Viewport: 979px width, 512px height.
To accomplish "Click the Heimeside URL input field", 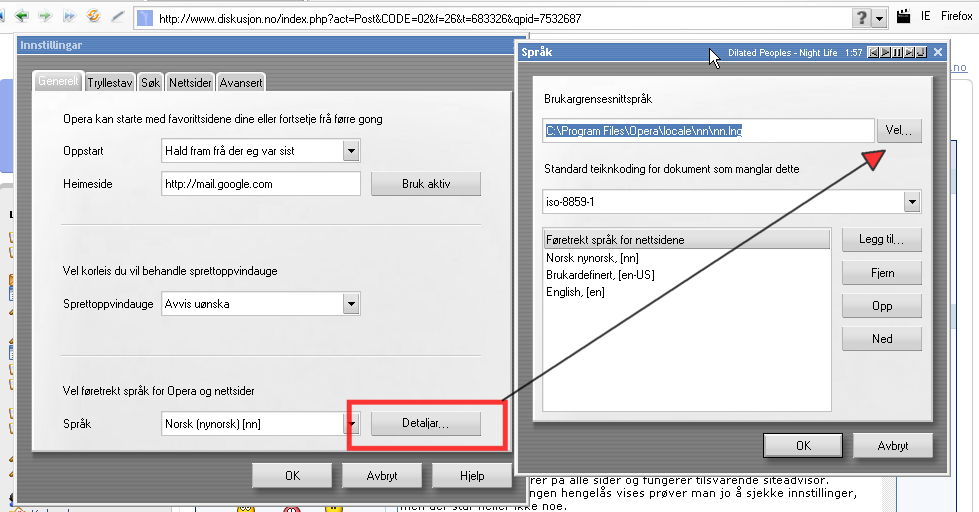I will coord(260,184).
